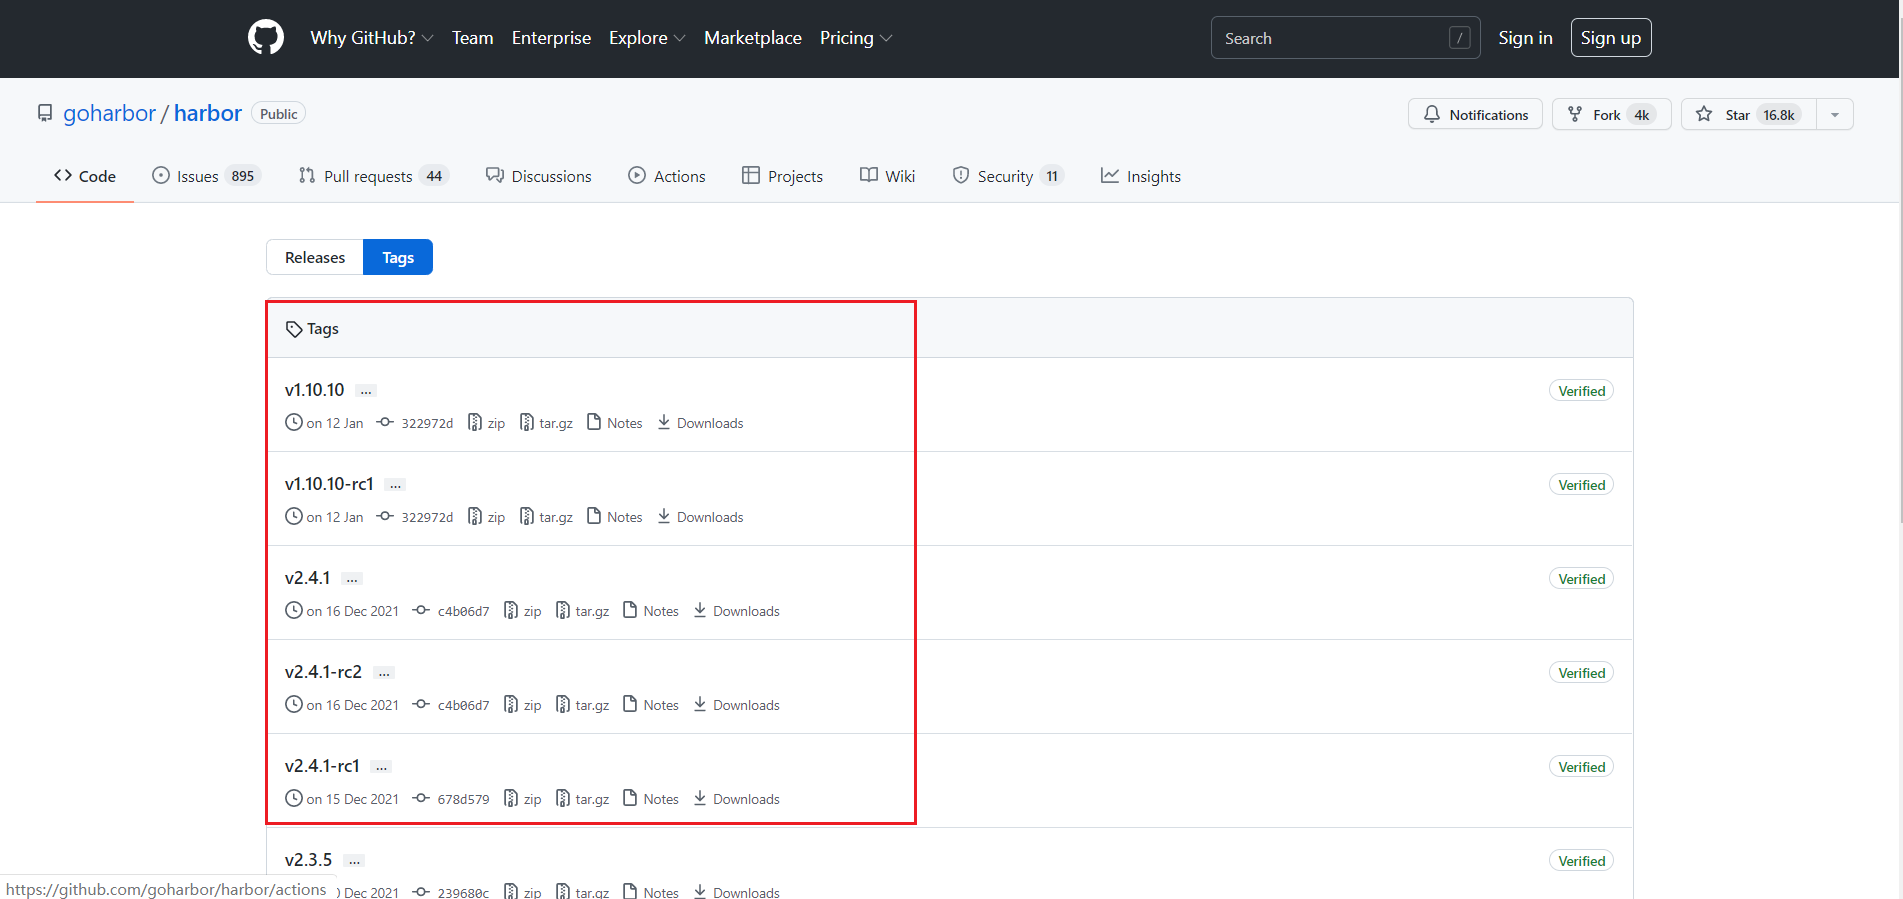The height and width of the screenshot is (899, 1903).
Task: Expand the Pricing dropdown menu
Action: [x=856, y=38]
